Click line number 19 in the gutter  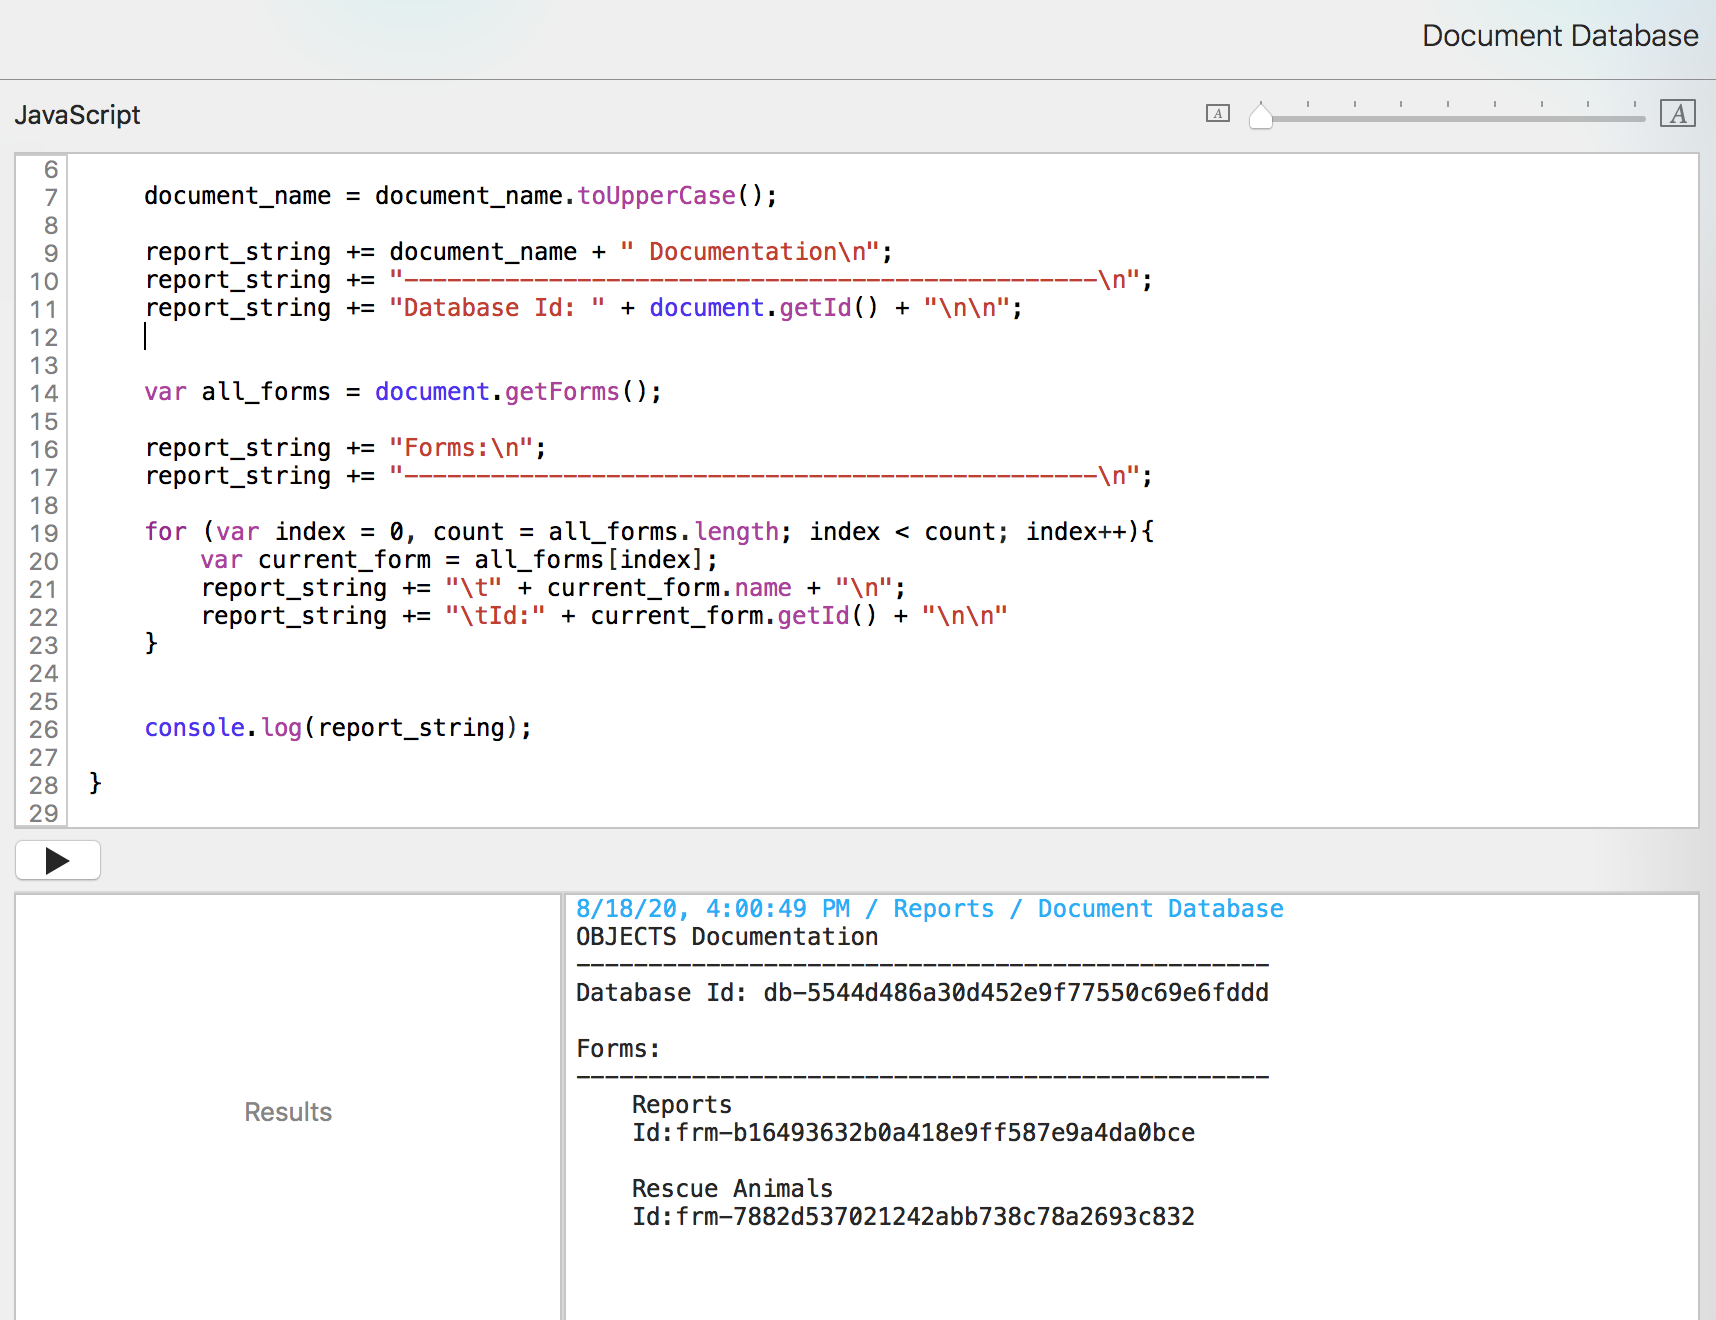point(43,533)
